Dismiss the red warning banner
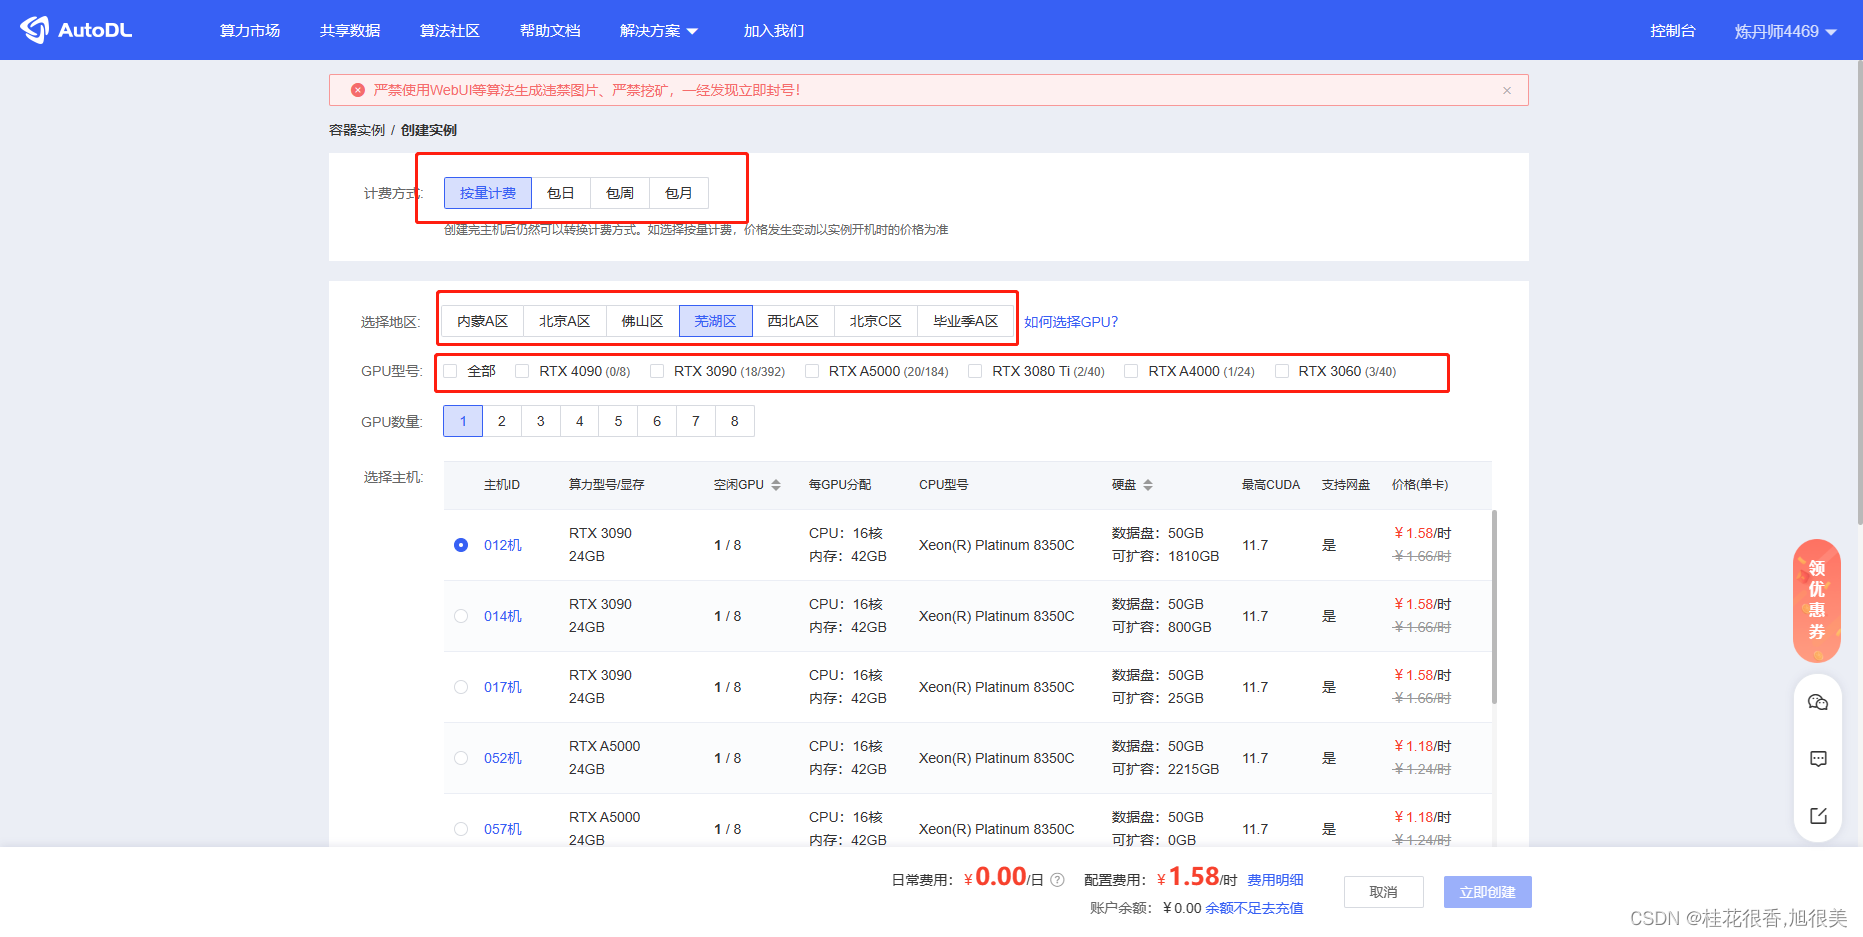Viewport: 1863px width, 937px height. pos(1507,90)
